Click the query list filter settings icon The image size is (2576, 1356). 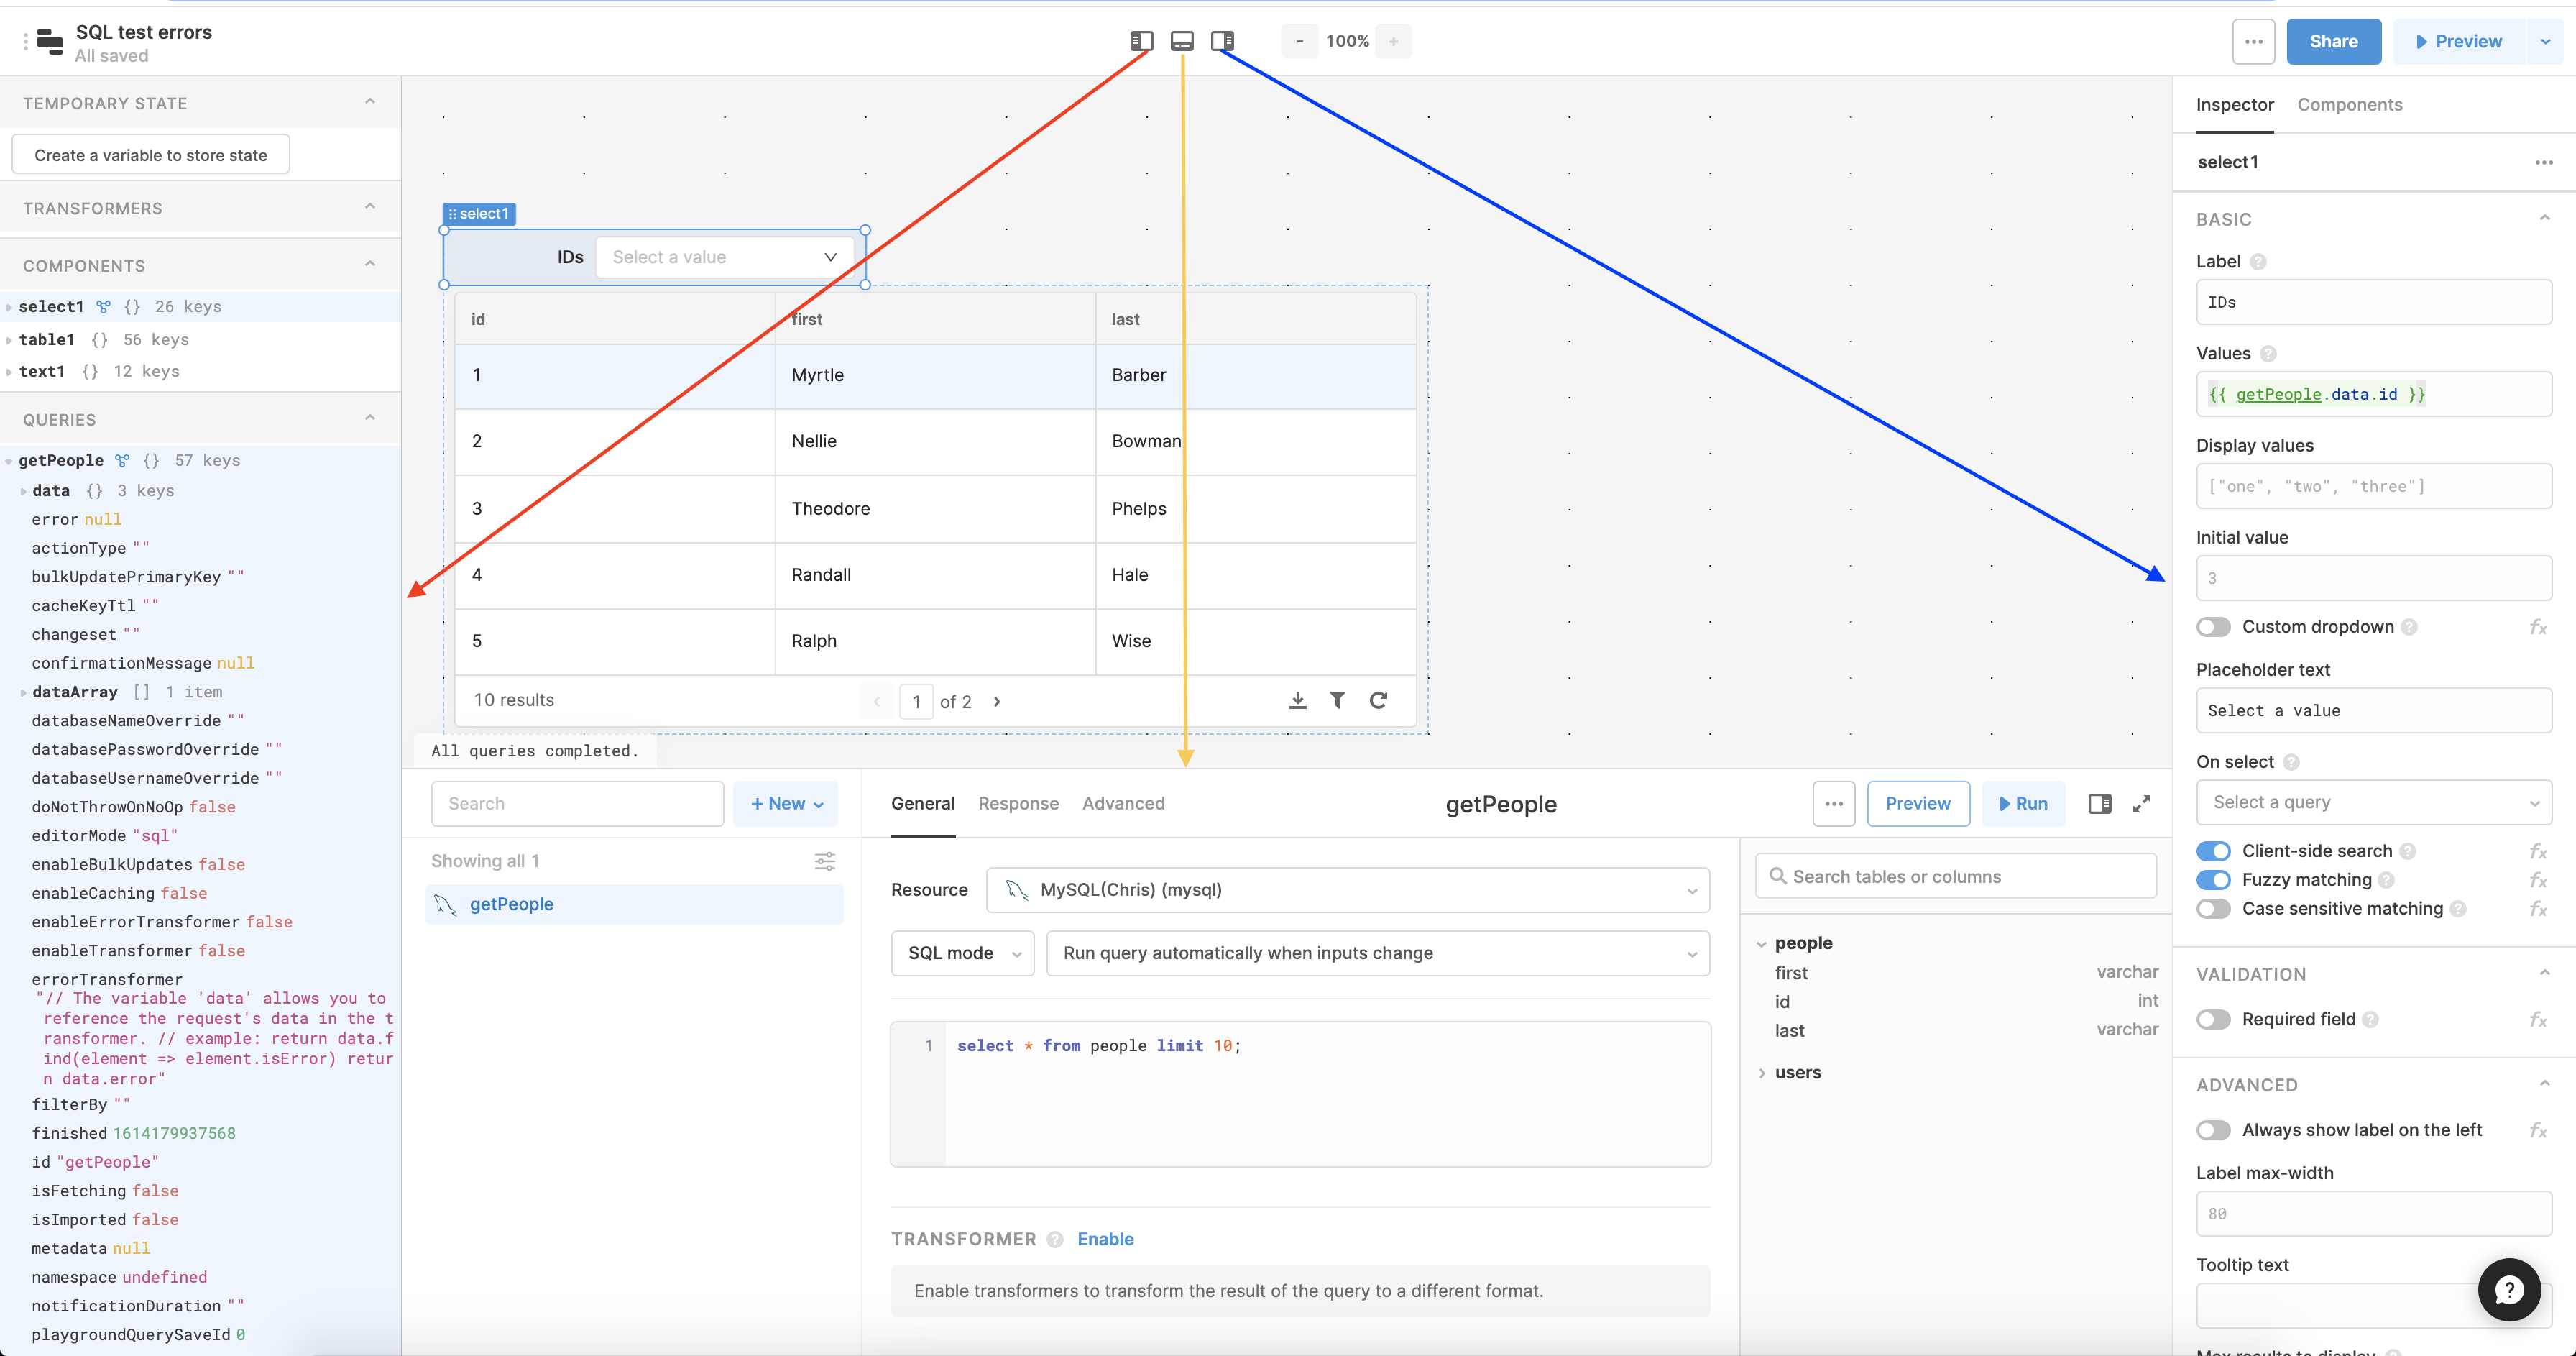click(824, 861)
